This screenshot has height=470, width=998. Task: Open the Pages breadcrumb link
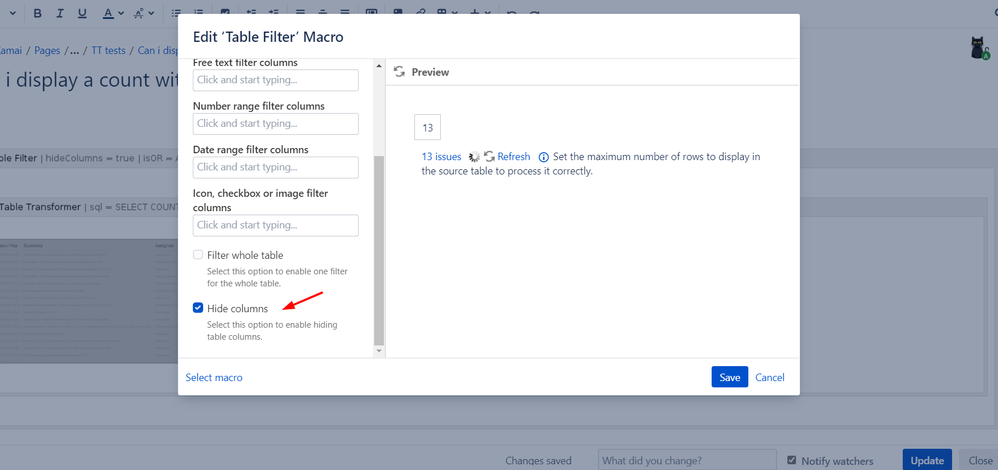coord(47,50)
